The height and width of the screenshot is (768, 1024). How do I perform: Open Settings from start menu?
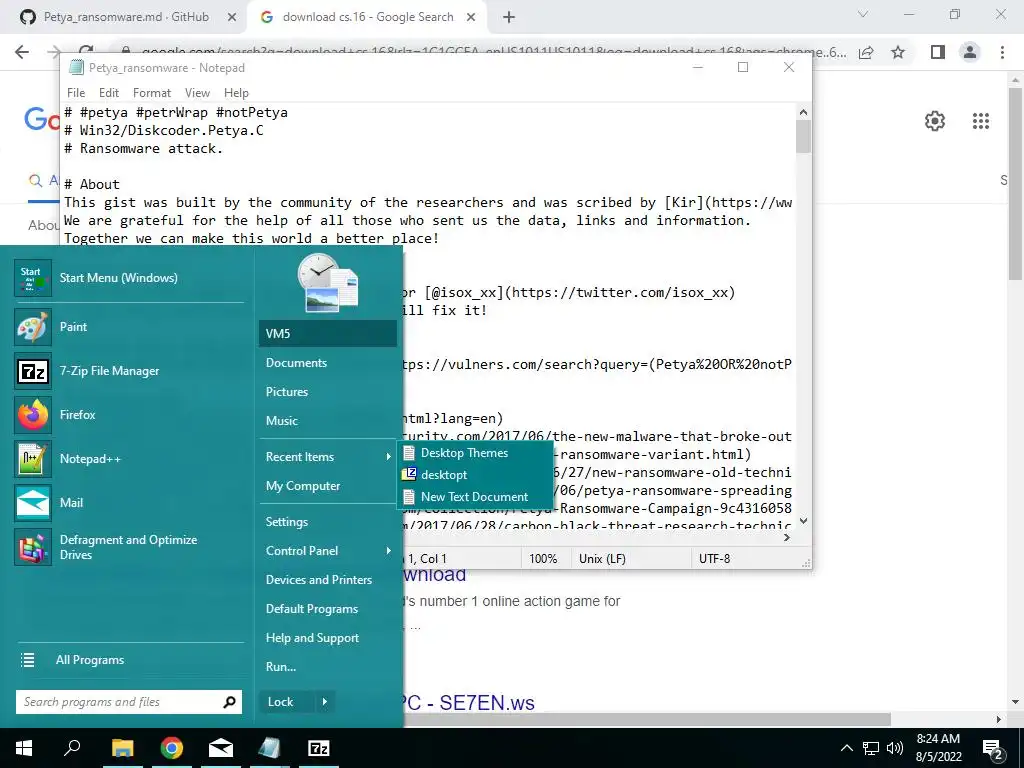[x=327, y=522]
